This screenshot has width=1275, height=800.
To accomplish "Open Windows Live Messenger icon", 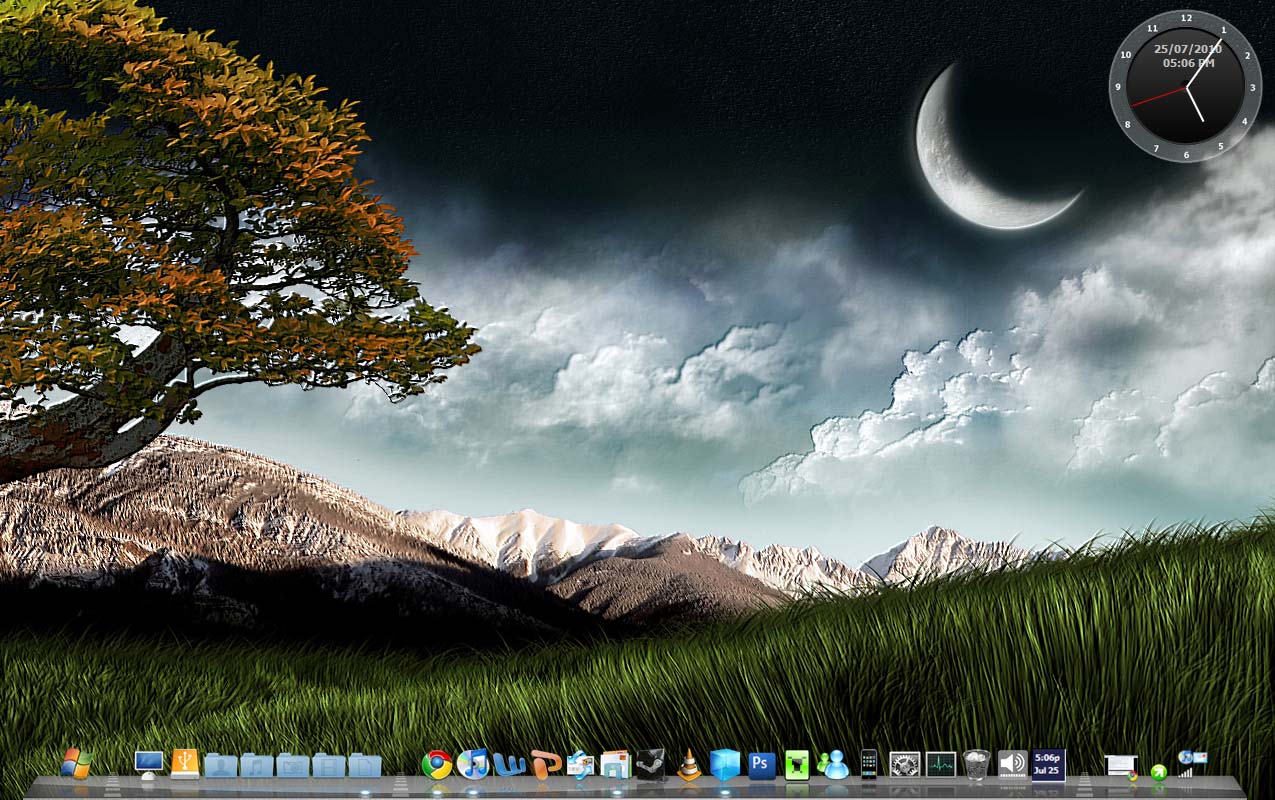I will point(832,765).
